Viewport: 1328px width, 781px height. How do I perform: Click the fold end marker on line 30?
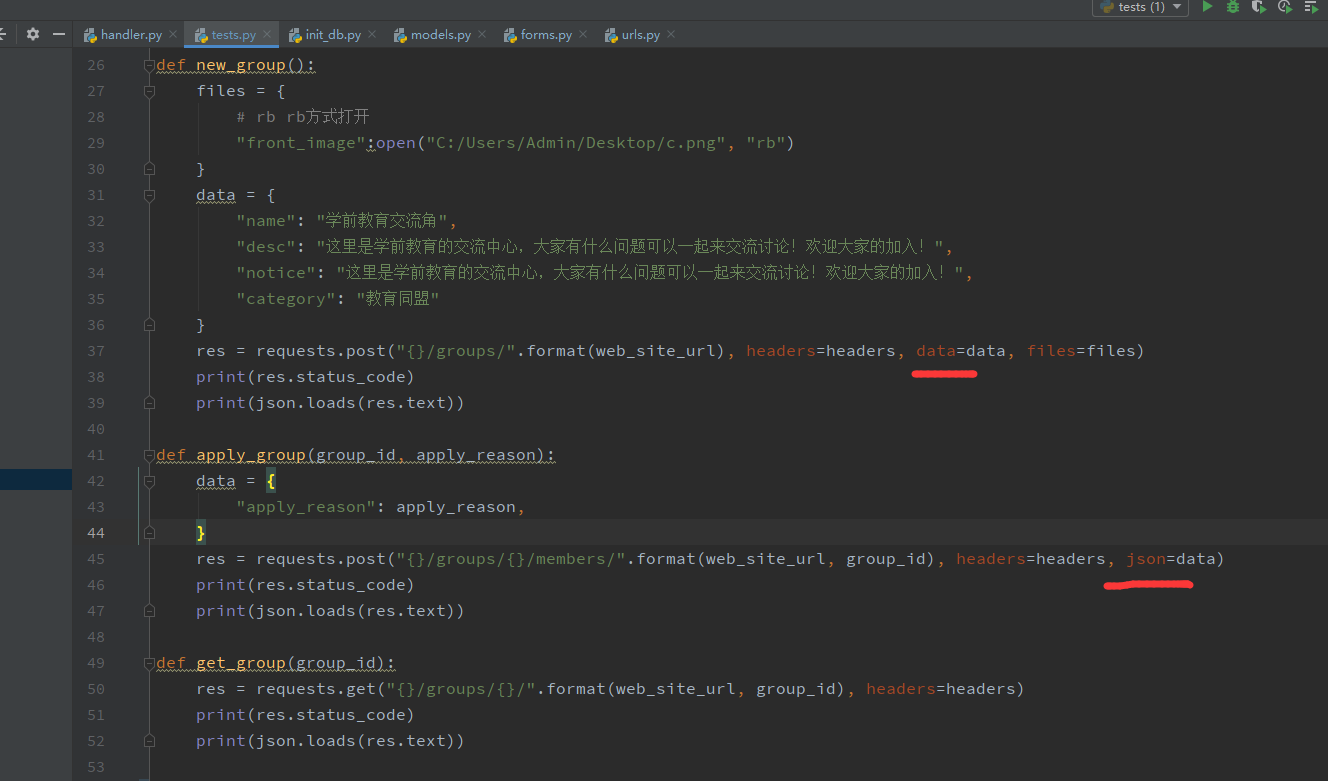[149, 169]
